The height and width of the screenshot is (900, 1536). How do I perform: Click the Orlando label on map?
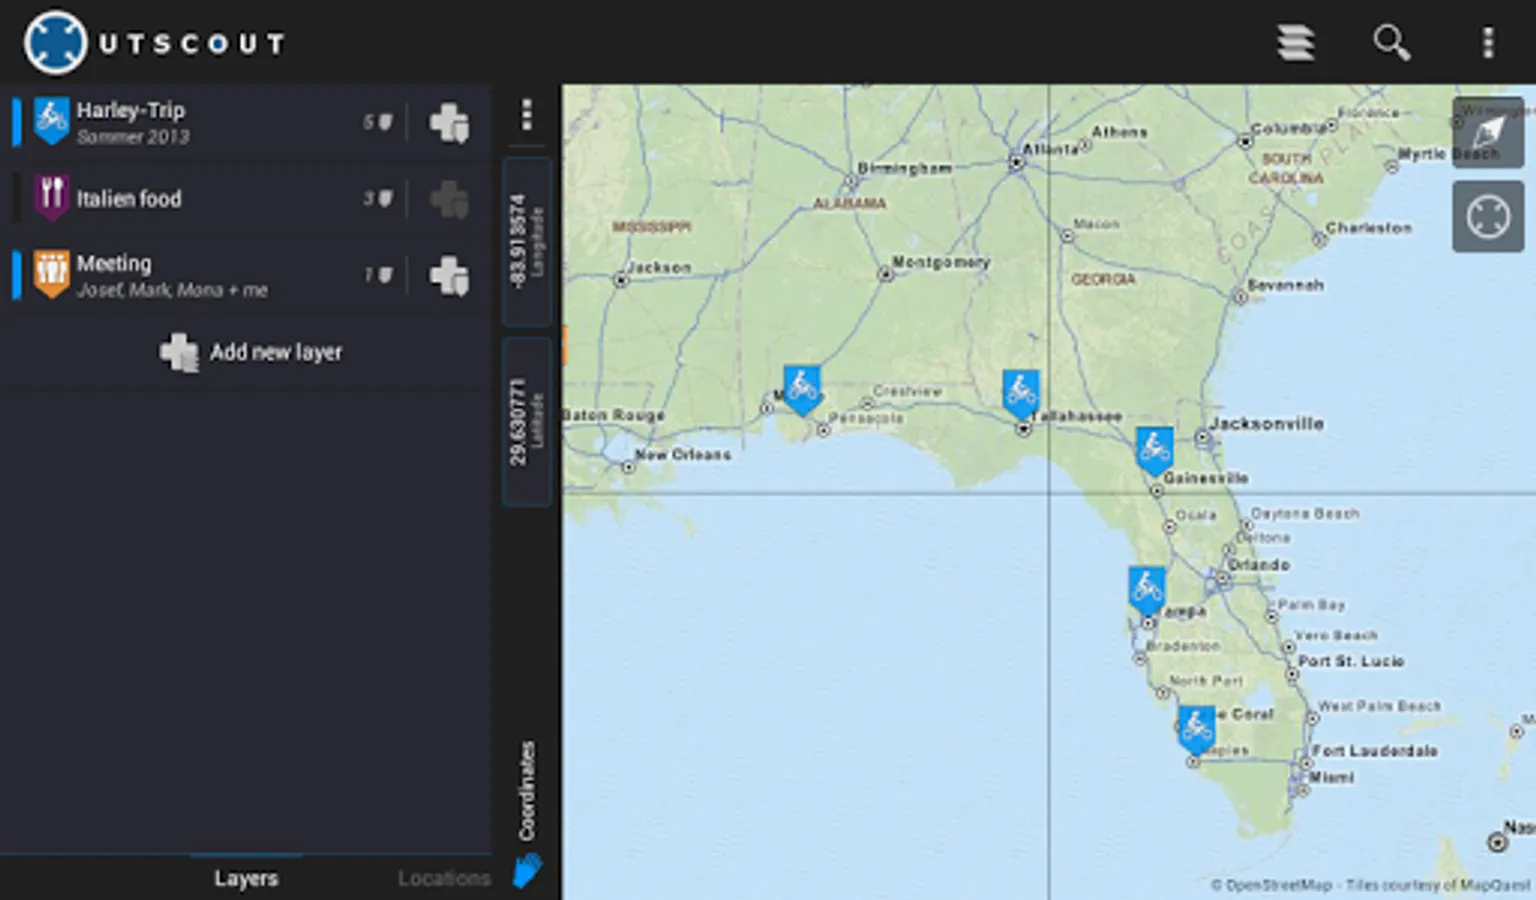(1259, 565)
